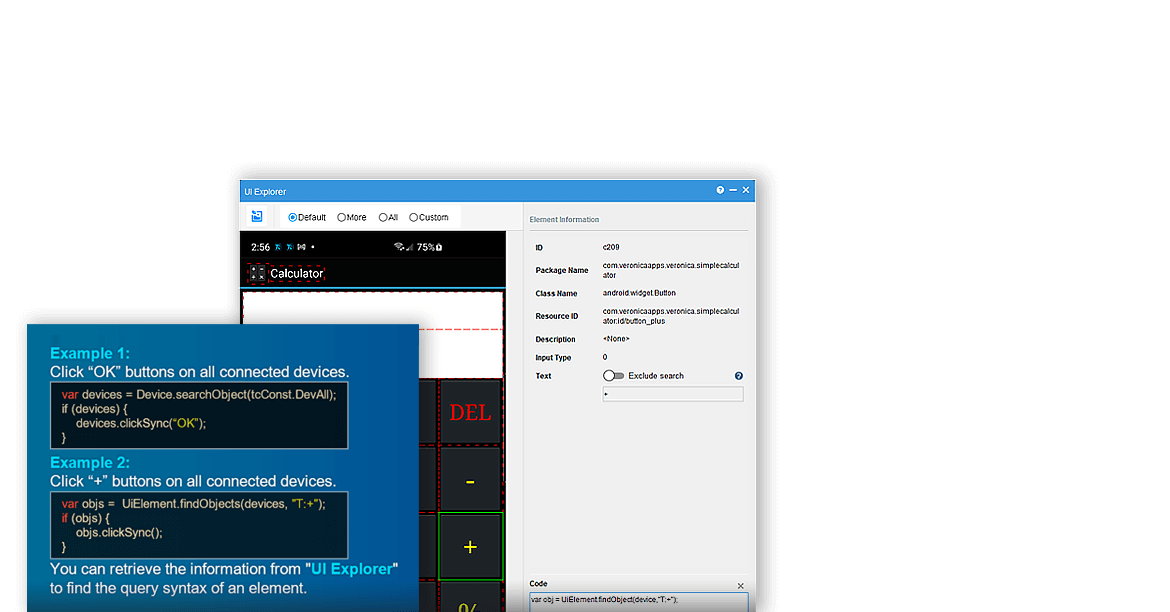Click the help icon beside Exclude search

click(738, 376)
